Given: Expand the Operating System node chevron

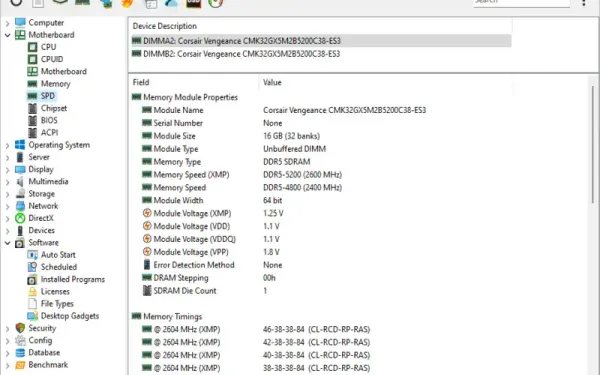Looking at the screenshot, I should 7,145.
